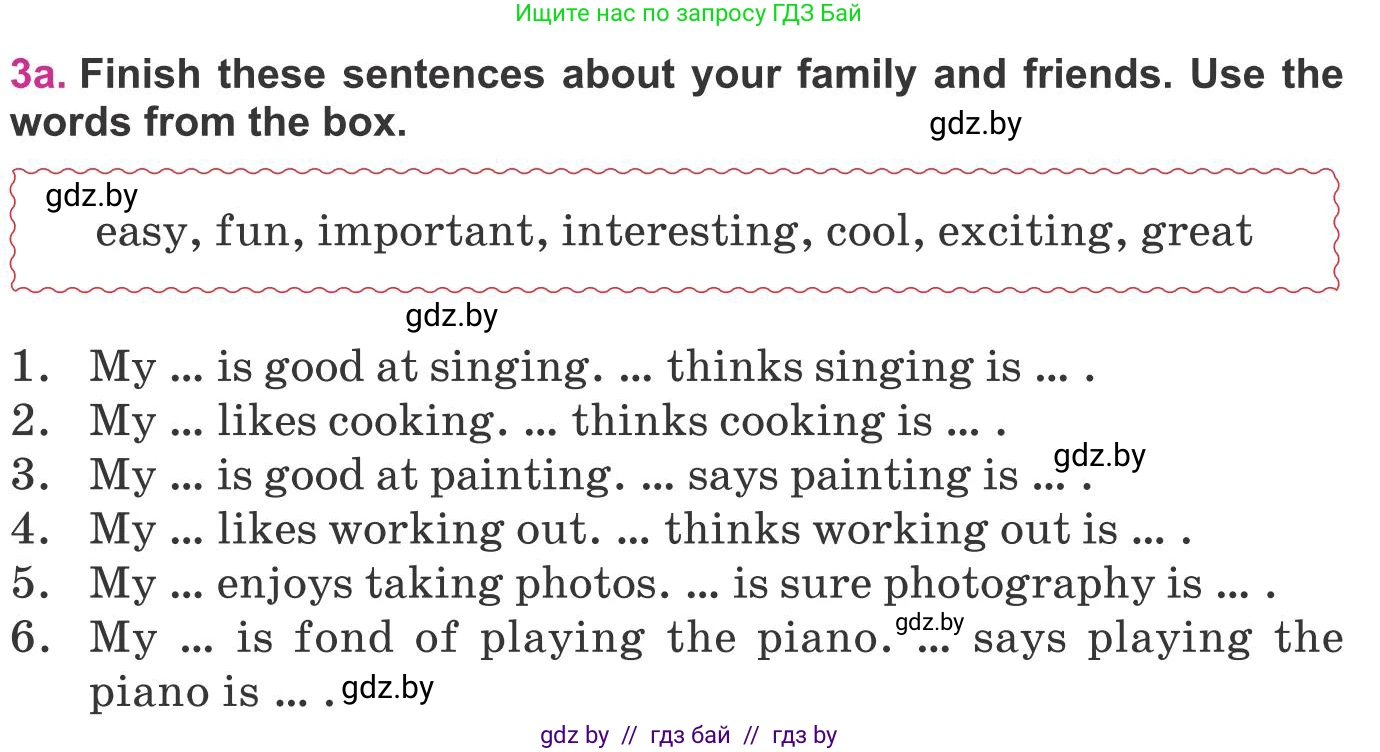The width and height of the screenshot is (1380, 752).
Task: Select the word "easy" in the word box
Action: 140,233
